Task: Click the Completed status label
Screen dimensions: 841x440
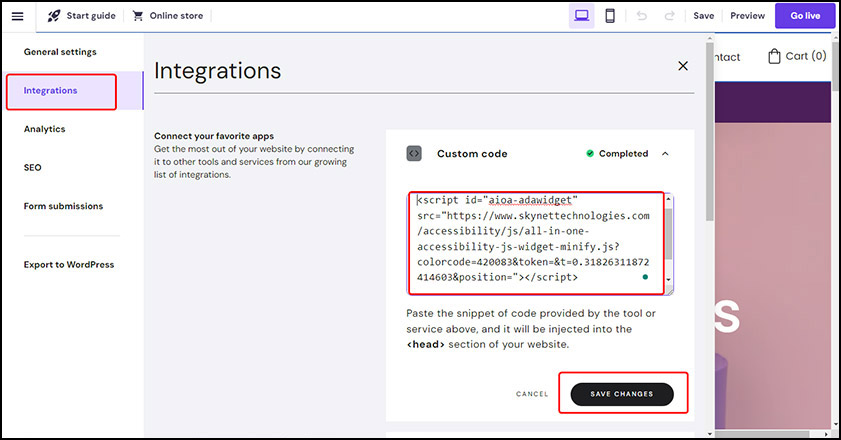Action: [623, 153]
